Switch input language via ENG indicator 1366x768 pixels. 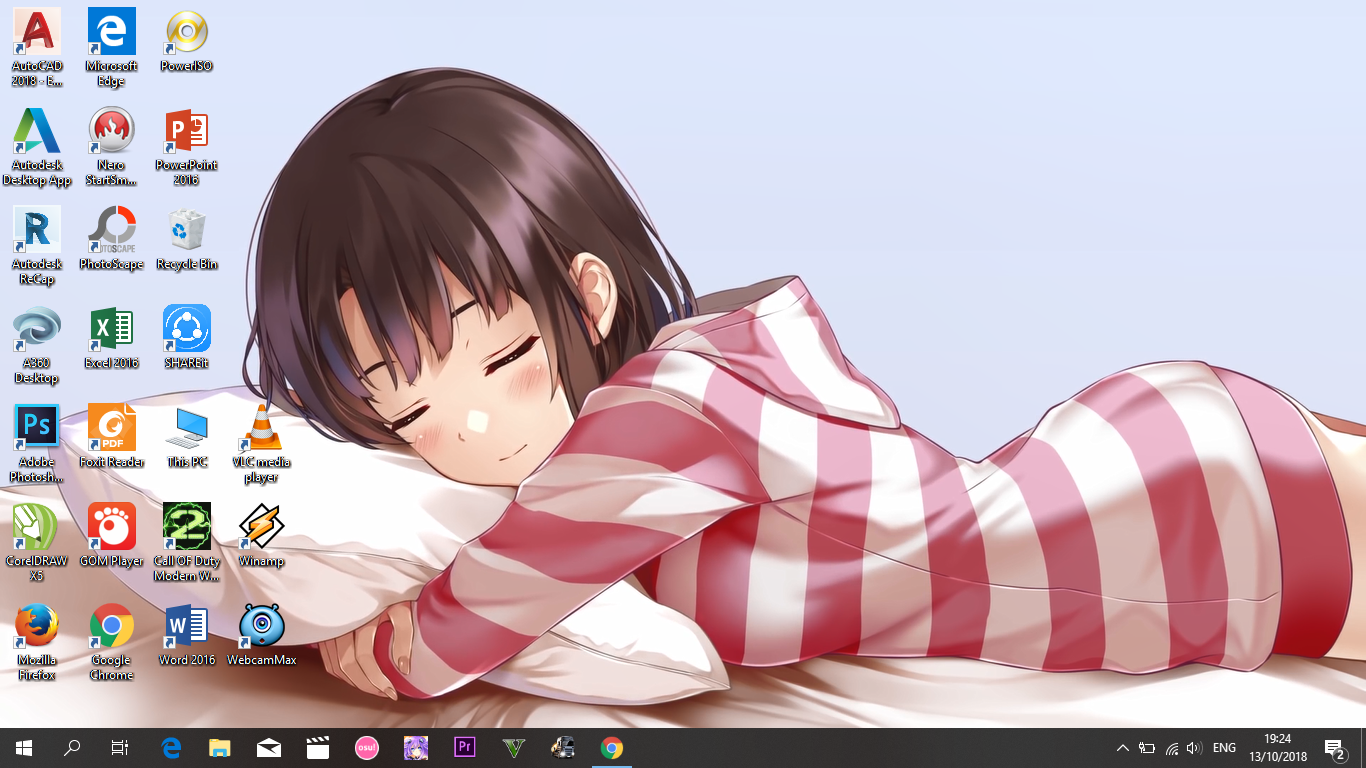[1224, 748]
